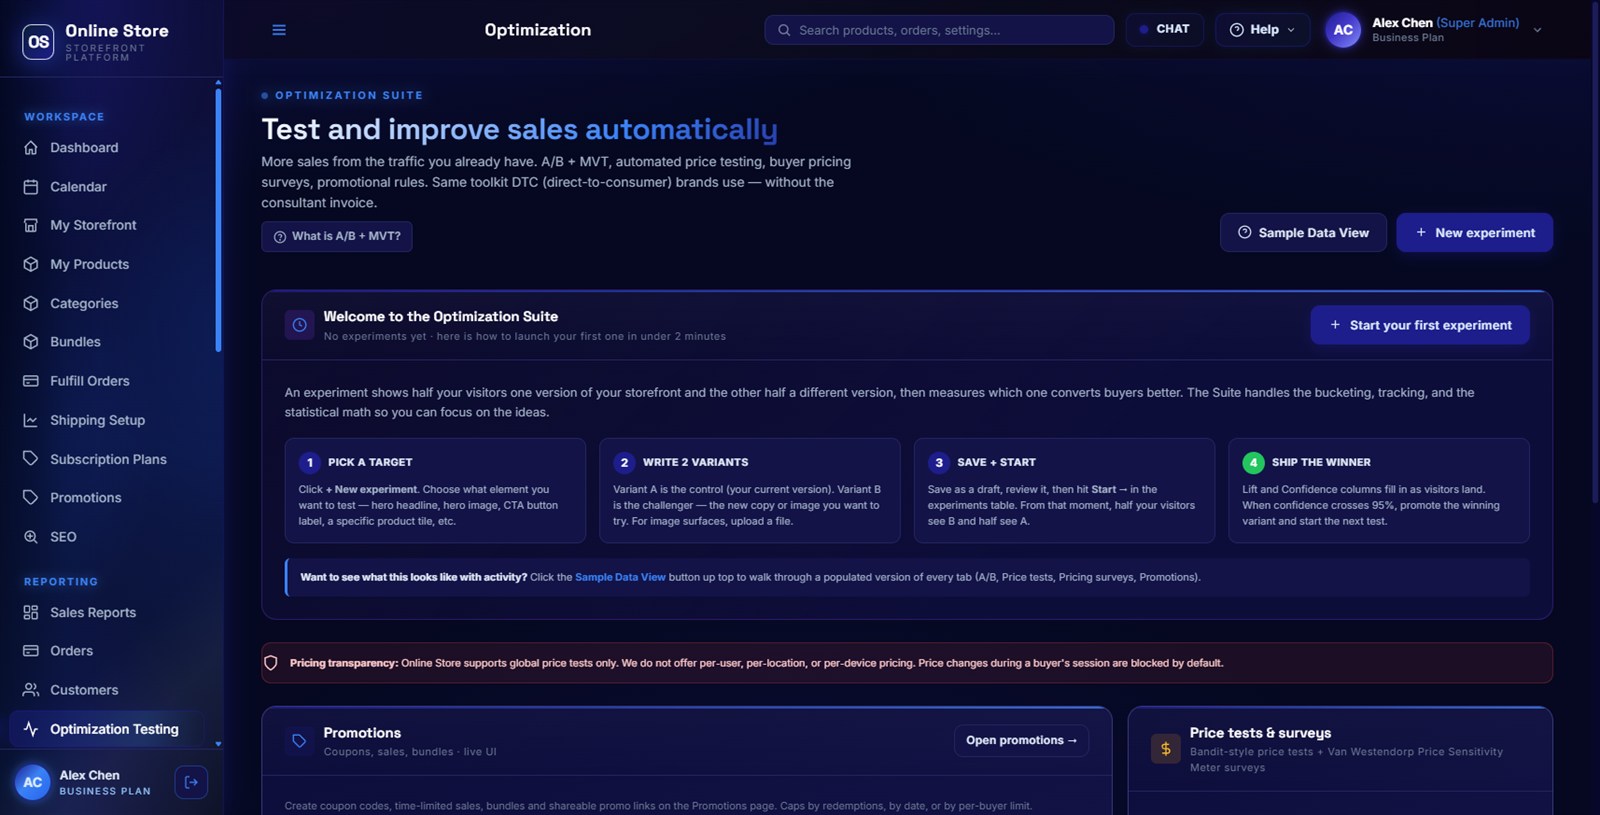The height and width of the screenshot is (815, 1600).
Task: Click the Shipping Setup chart icon
Action: (x=31, y=420)
